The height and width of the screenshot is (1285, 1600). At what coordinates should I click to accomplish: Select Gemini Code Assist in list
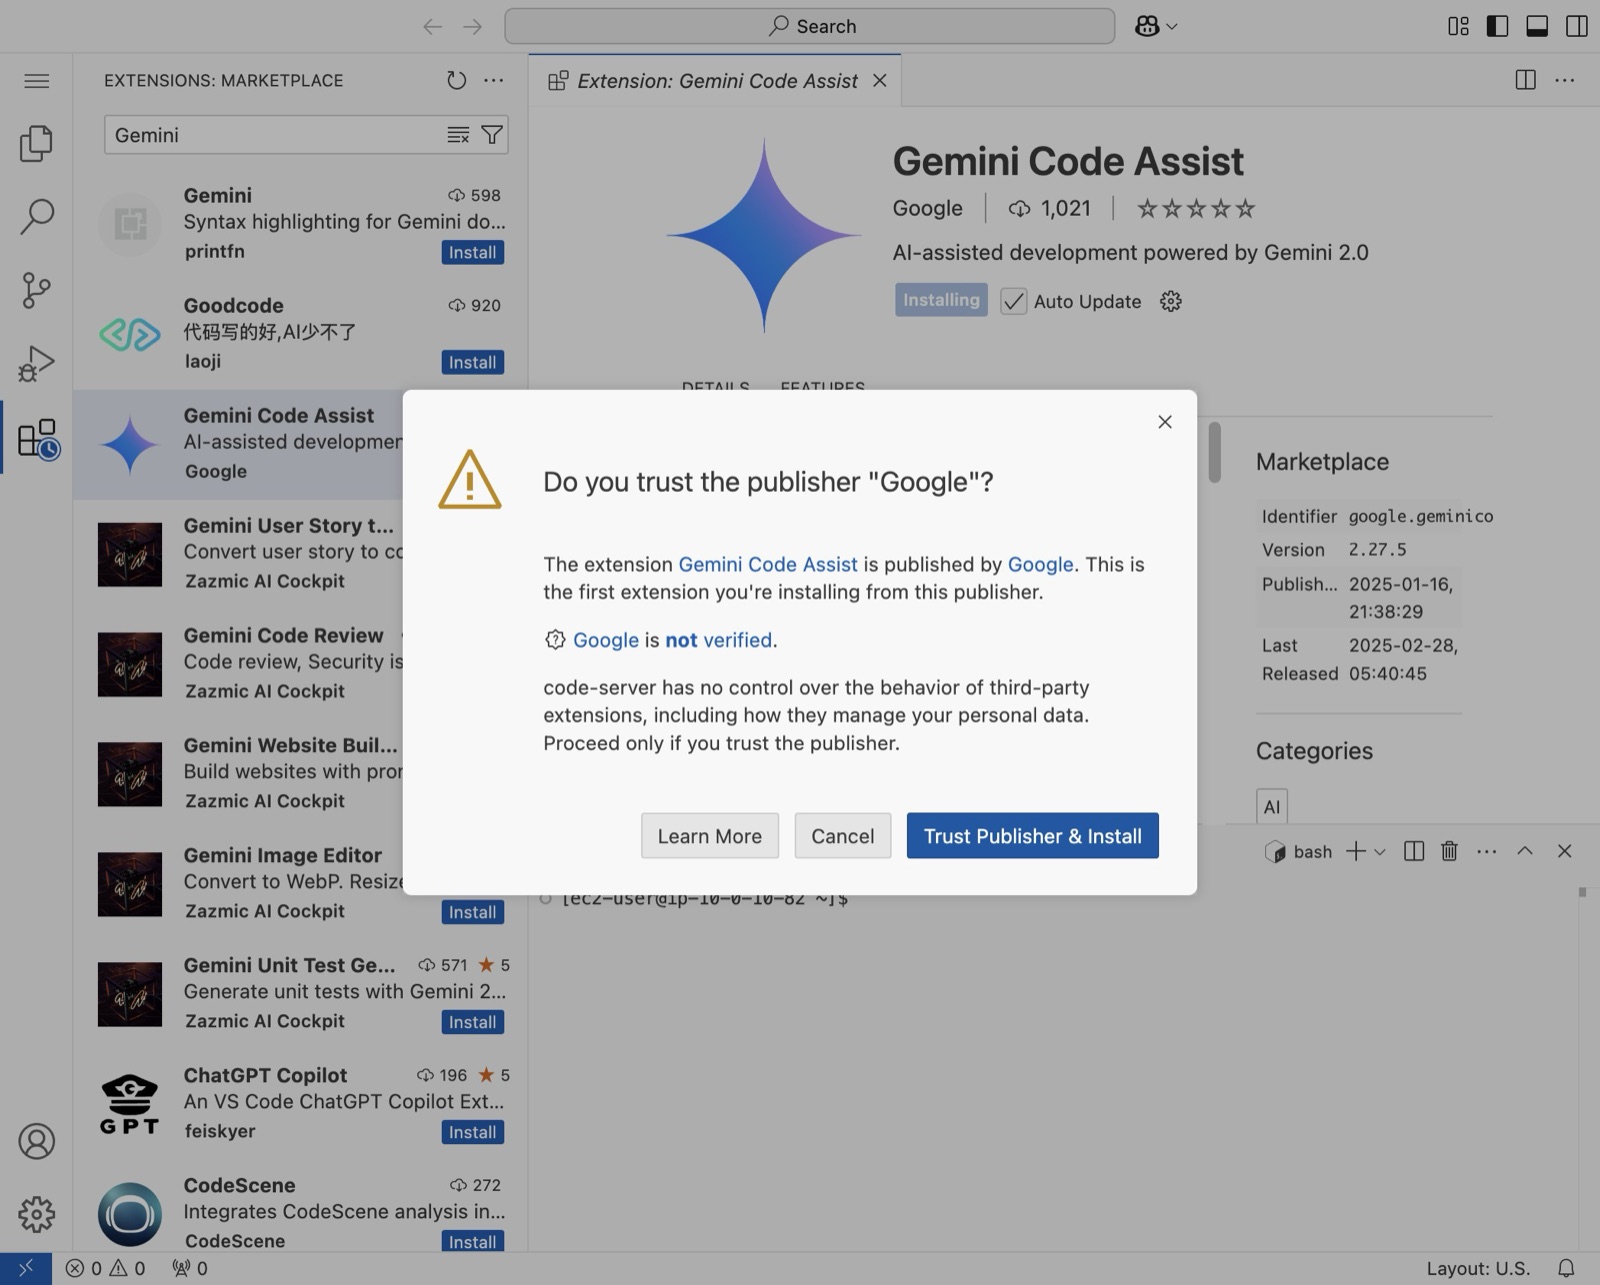pyautogui.click(x=239, y=444)
